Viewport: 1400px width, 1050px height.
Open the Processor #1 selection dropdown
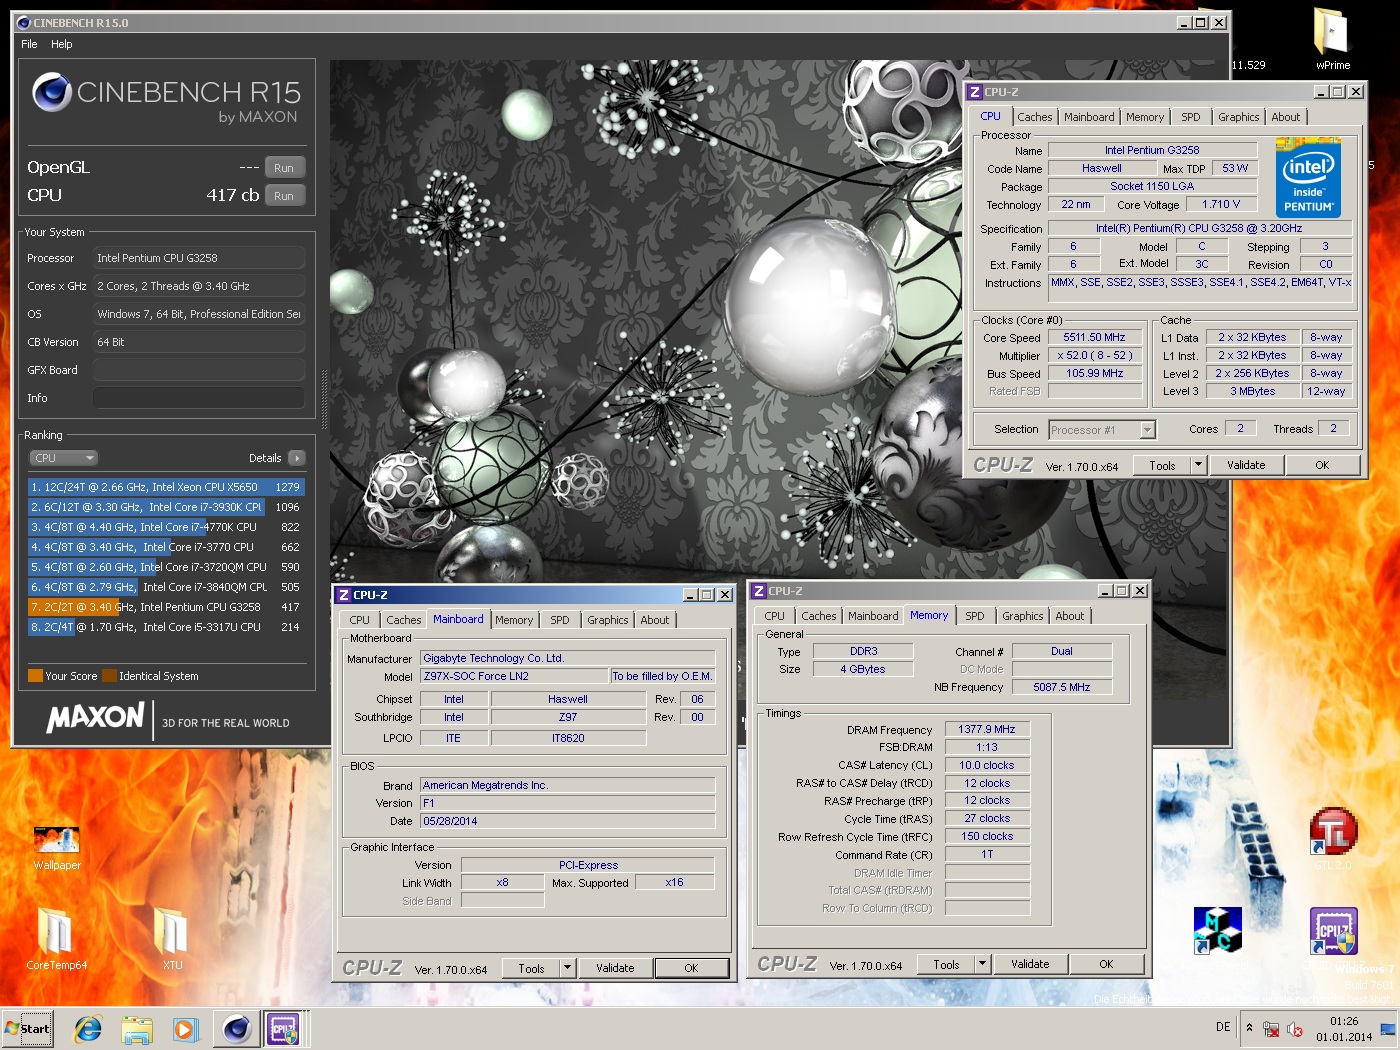click(1102, 430)
